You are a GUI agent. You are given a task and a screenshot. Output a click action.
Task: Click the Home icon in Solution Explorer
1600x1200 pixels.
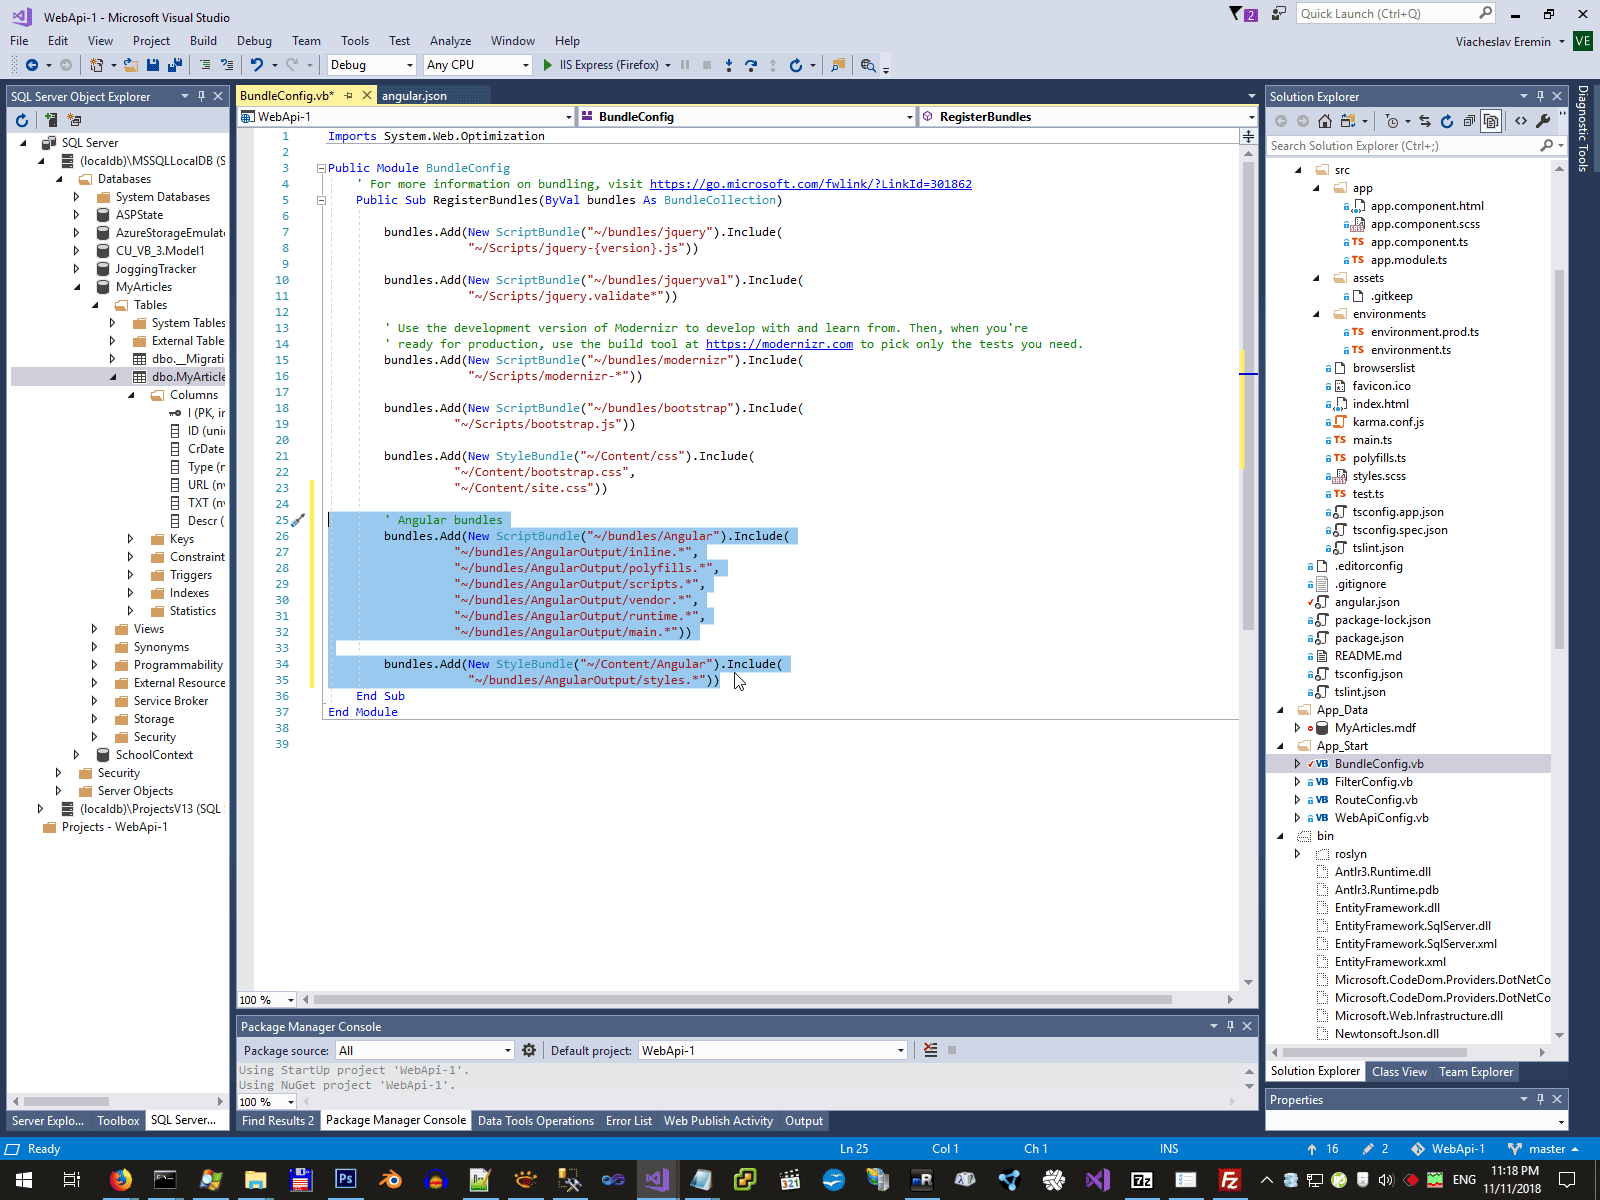coord(1325,121)
